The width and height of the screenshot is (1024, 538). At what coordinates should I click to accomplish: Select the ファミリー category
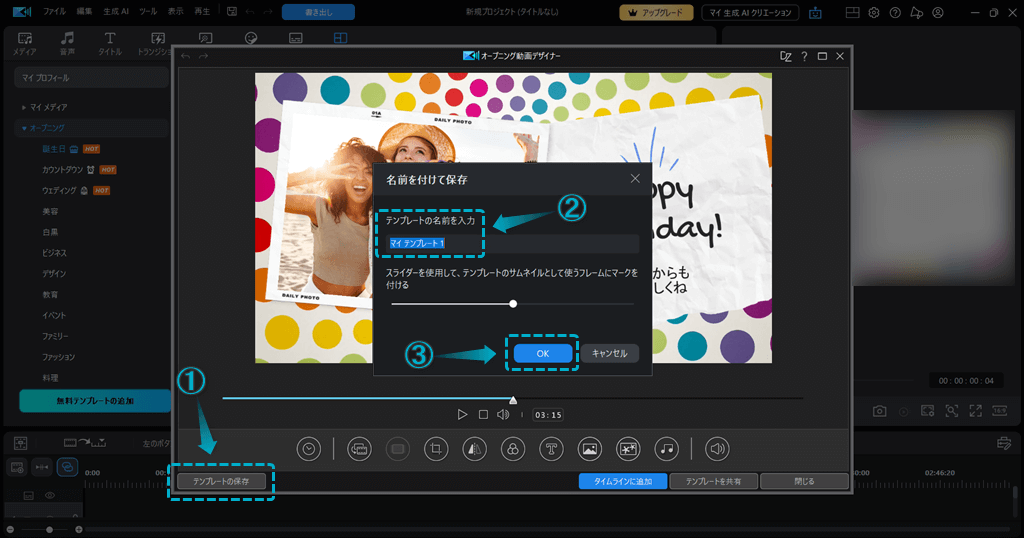55,336
